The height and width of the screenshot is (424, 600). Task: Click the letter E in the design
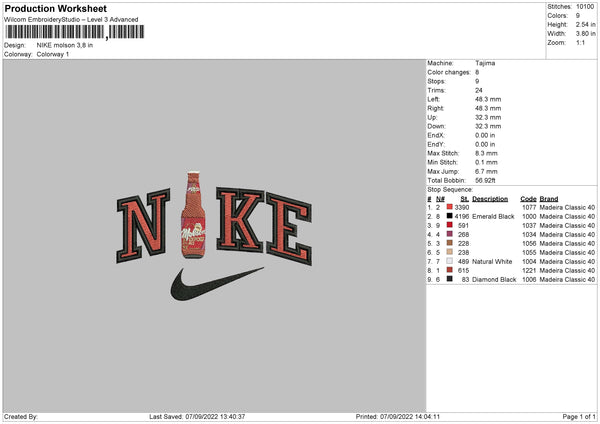click(x=289, y=229)
